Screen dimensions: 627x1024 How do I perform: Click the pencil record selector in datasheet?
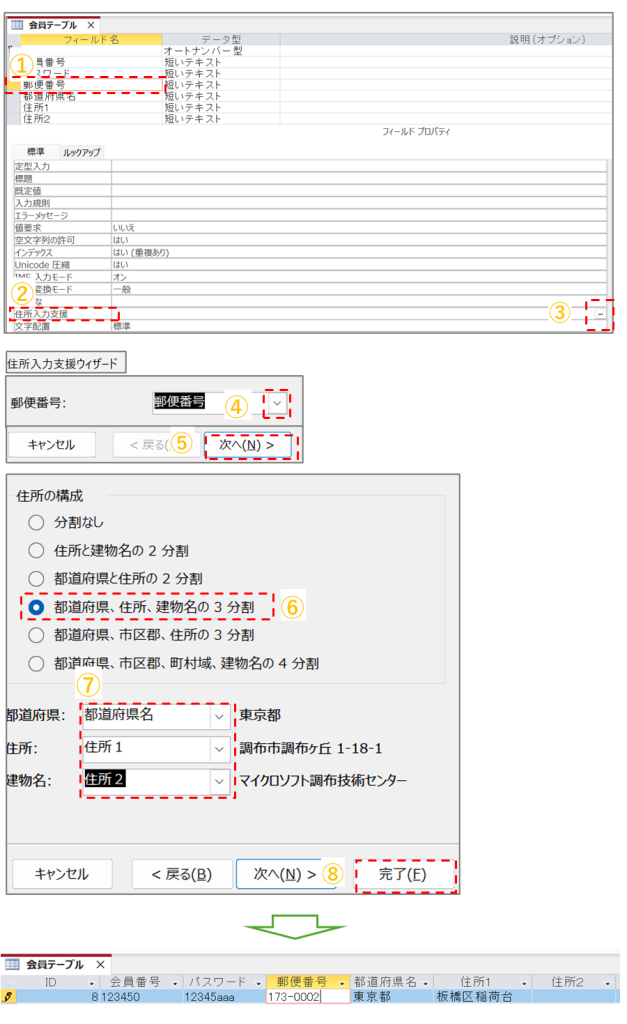9,997
